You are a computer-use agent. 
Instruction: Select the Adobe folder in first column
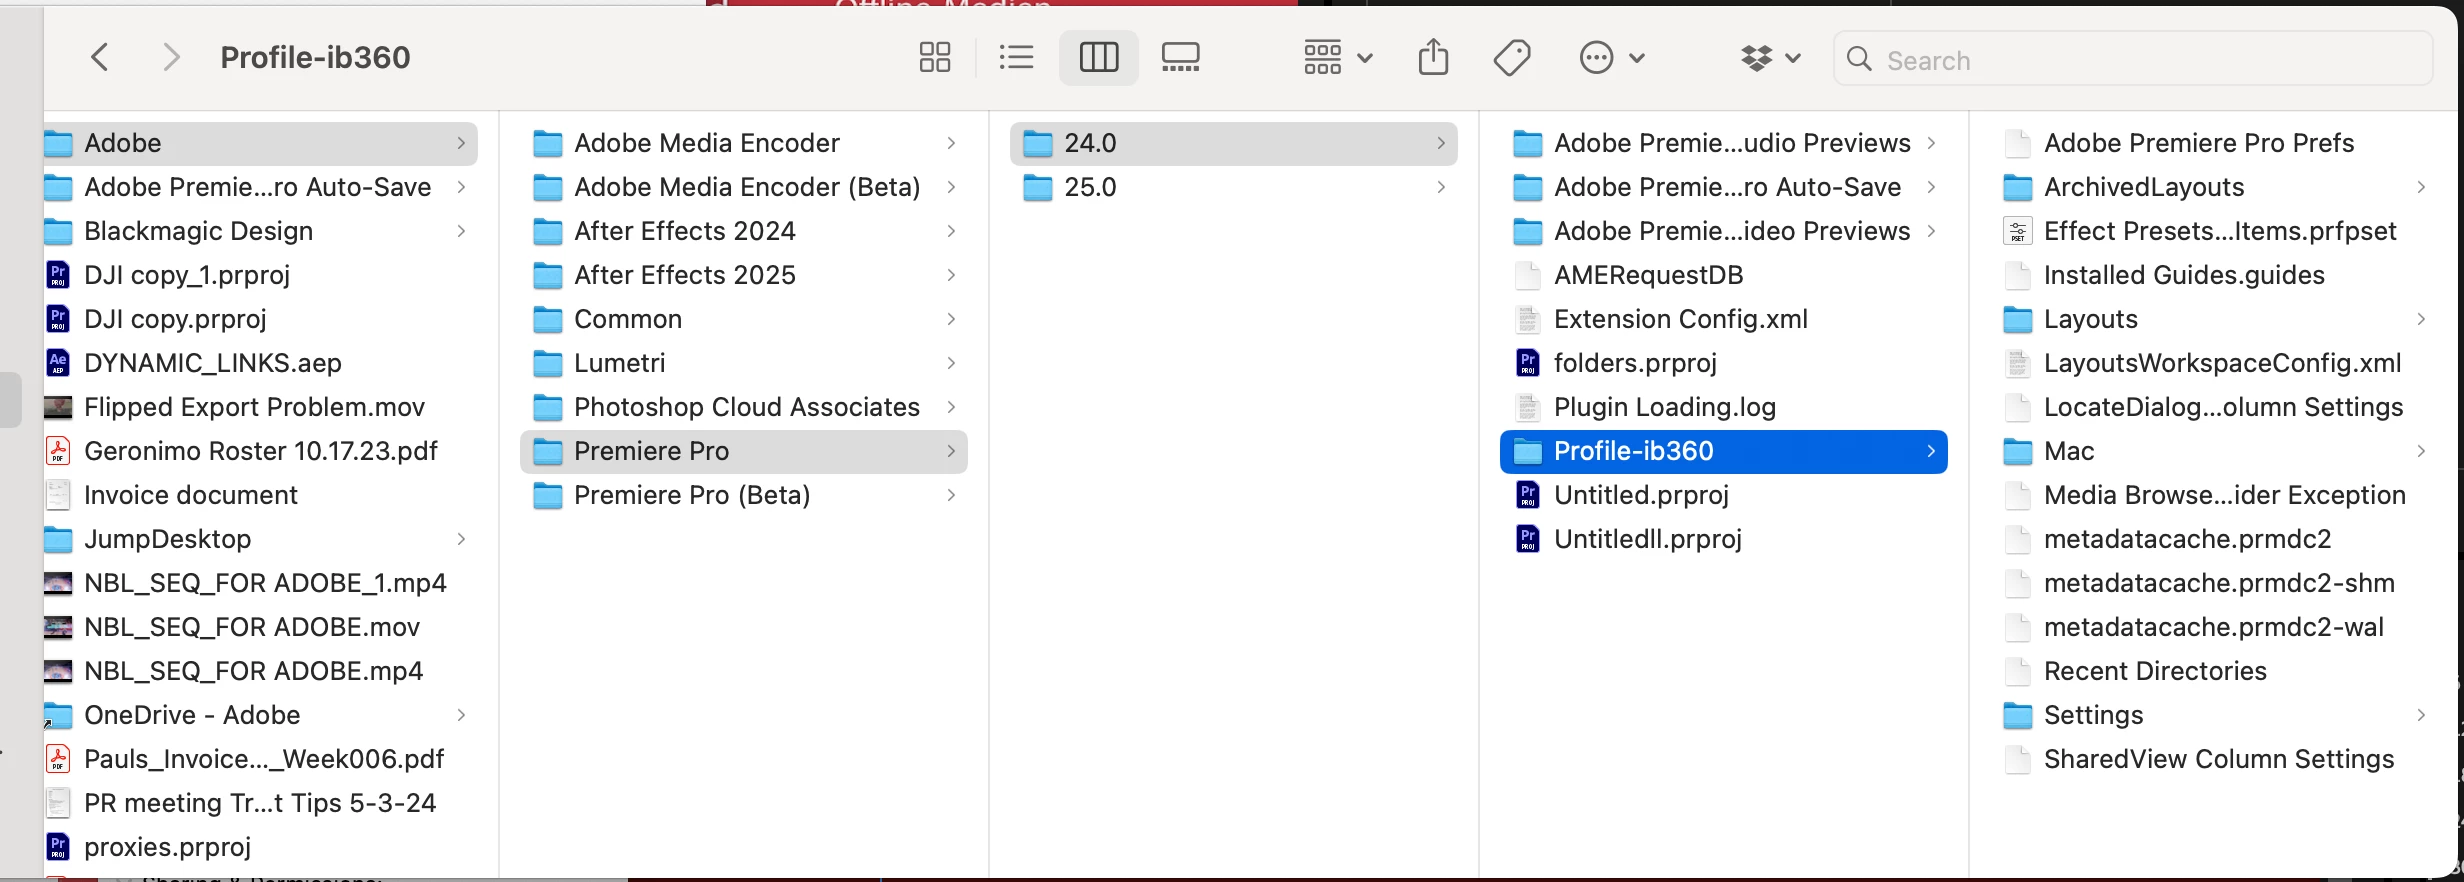(260, 143)
